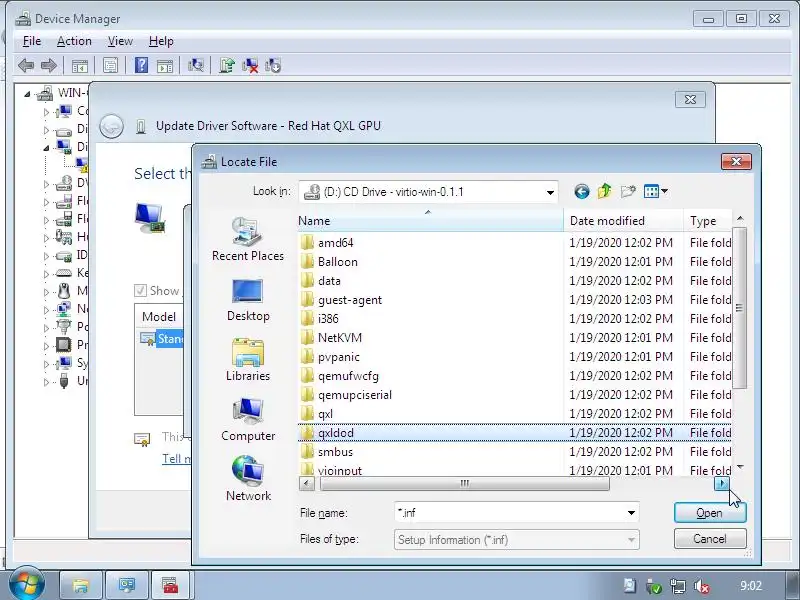
Task: Click the Create New Folder icon in Locate File
Action: (x=628, y=191)
